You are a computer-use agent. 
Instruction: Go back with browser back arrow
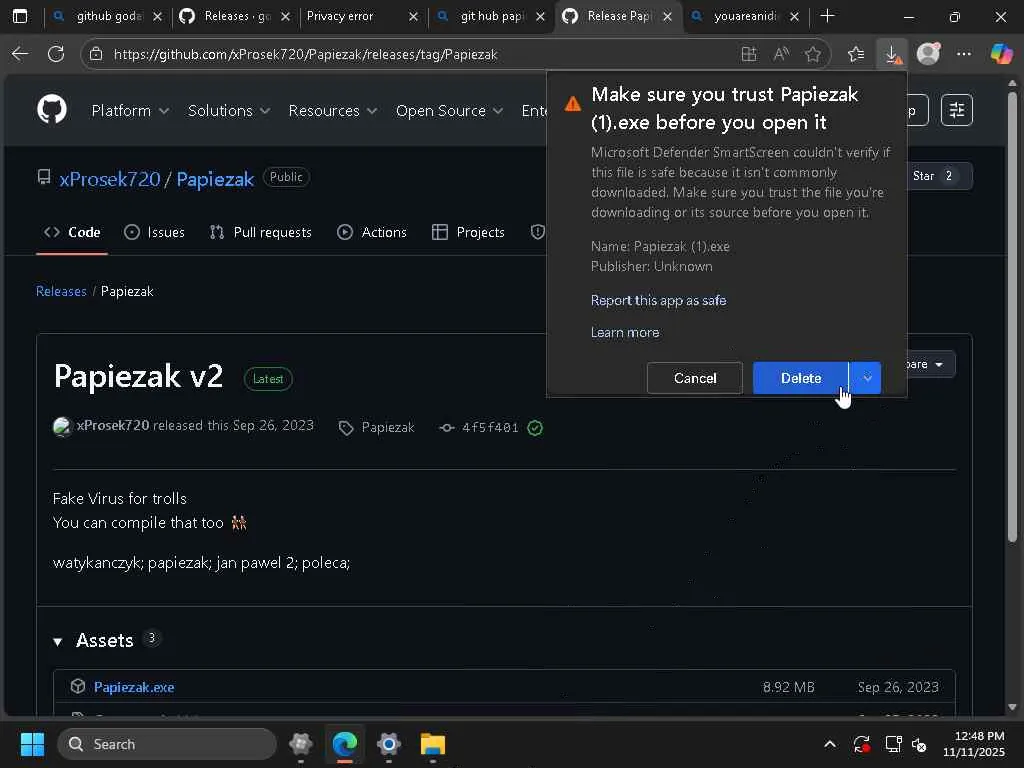click(x=20, y=54)
